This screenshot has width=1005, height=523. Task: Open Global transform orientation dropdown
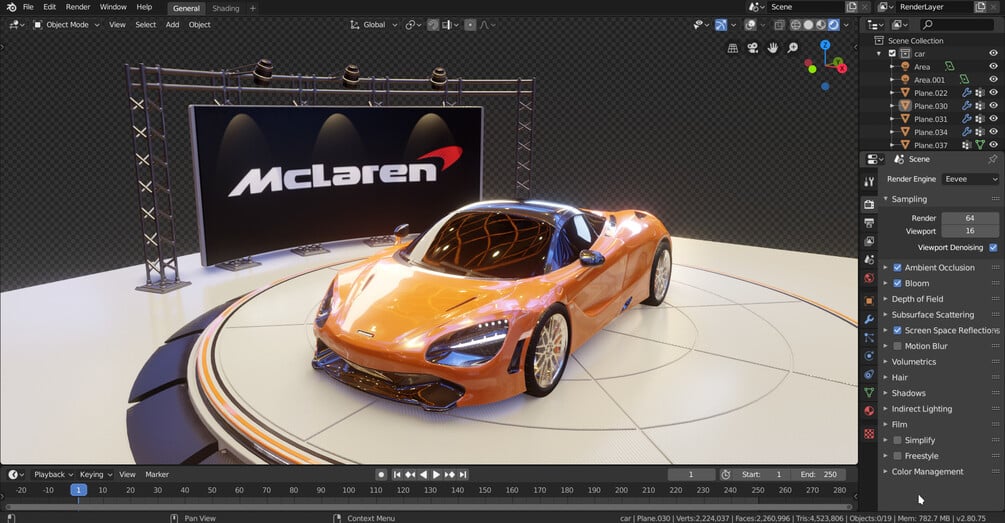pos(374,25)
